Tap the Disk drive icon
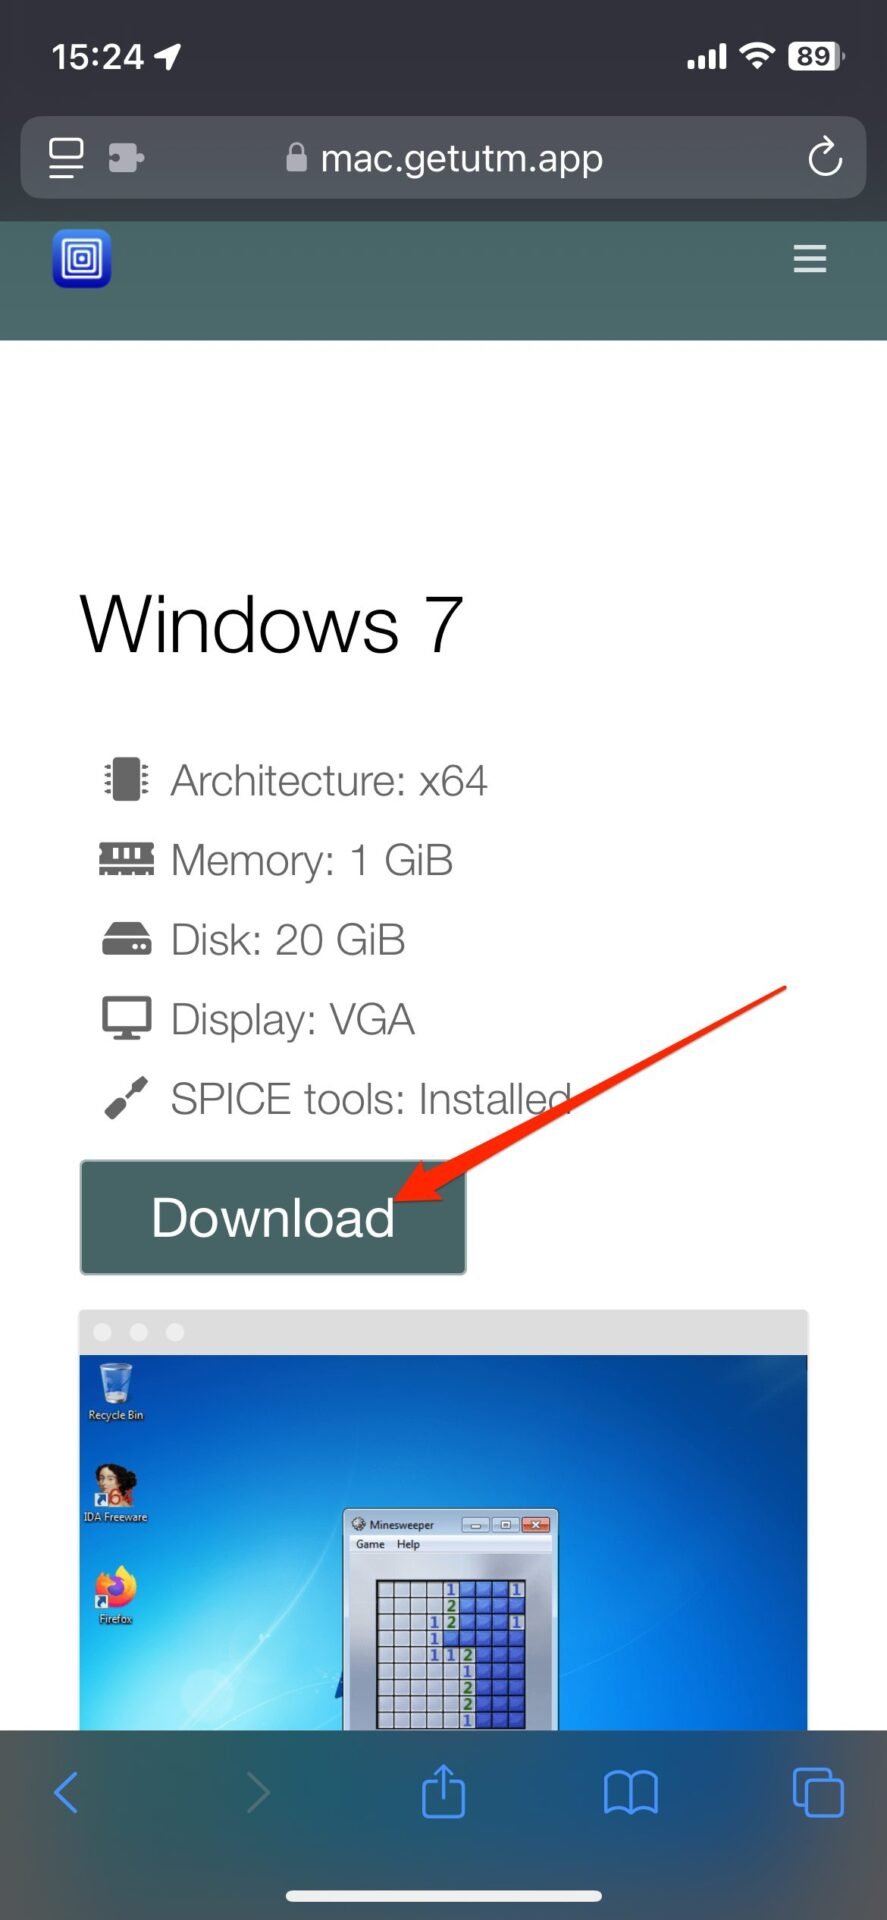The height and width of the screenshot is (1920, 887). coord(126,939)
